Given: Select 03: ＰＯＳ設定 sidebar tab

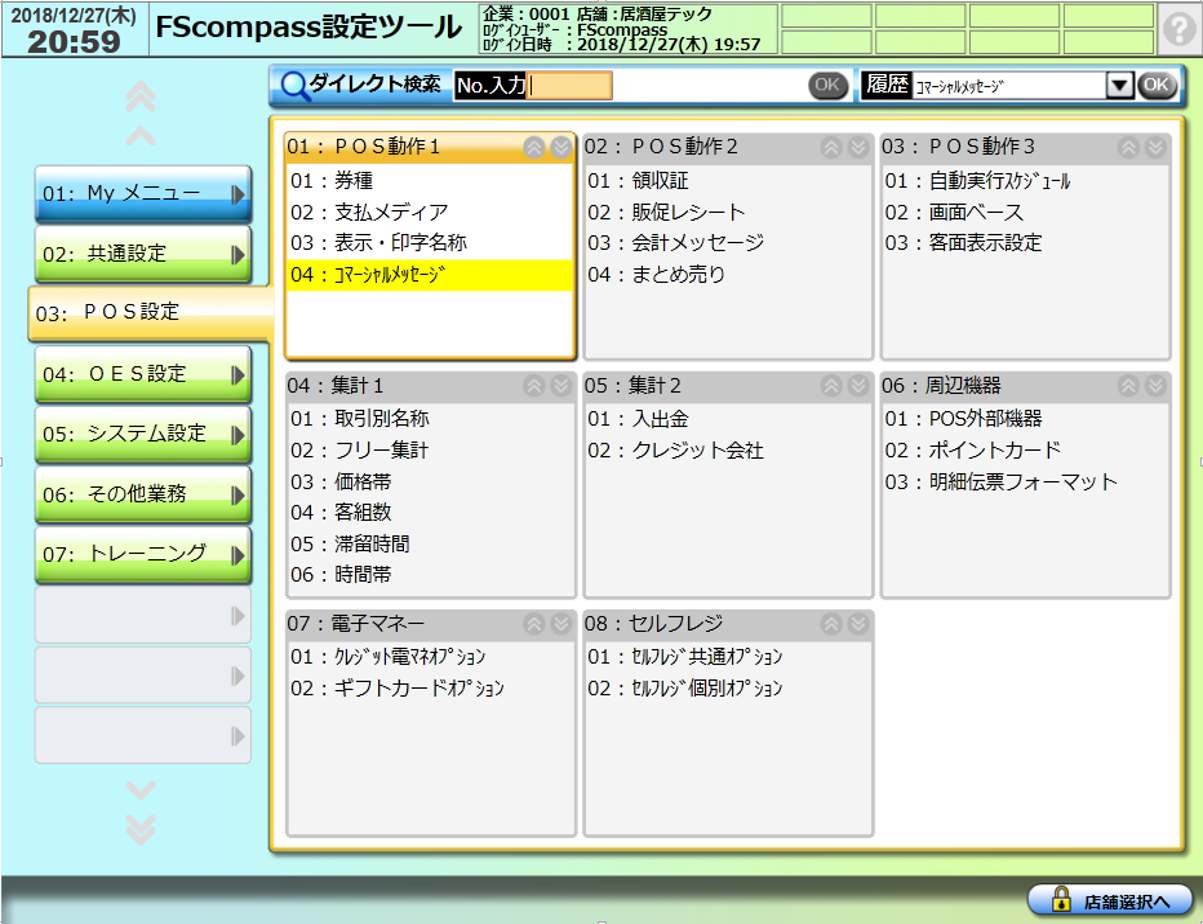Looking at the screenshot, I should pyautogui.click(x=150, y=312).
